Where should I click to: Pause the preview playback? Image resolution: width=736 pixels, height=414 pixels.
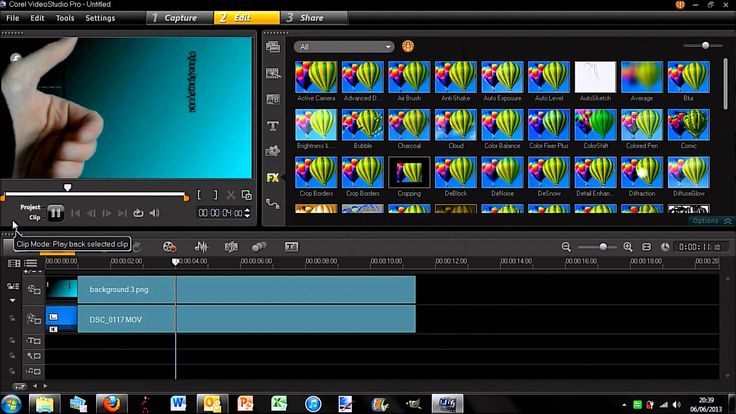click(55, 213)
